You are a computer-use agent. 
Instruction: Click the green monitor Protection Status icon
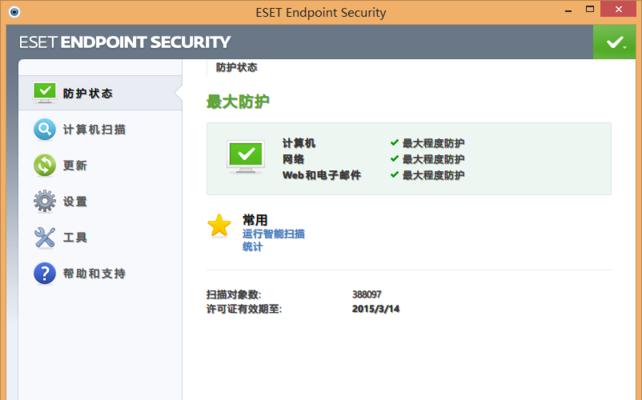(x=45, y=93)
